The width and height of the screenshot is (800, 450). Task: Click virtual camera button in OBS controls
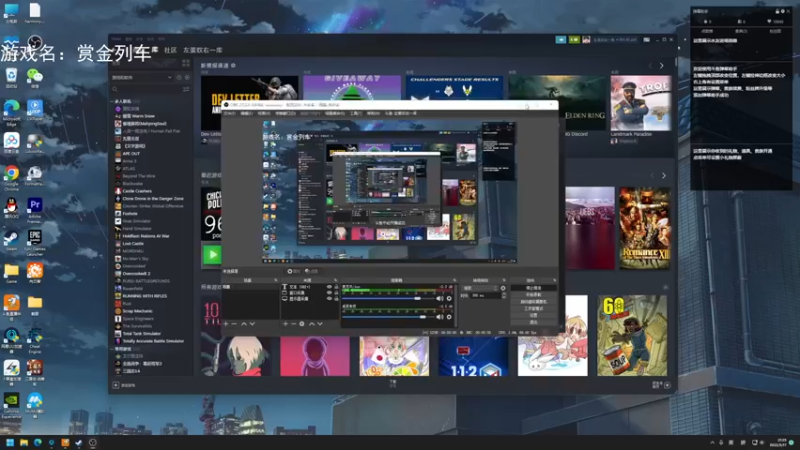tap(534, 302)
